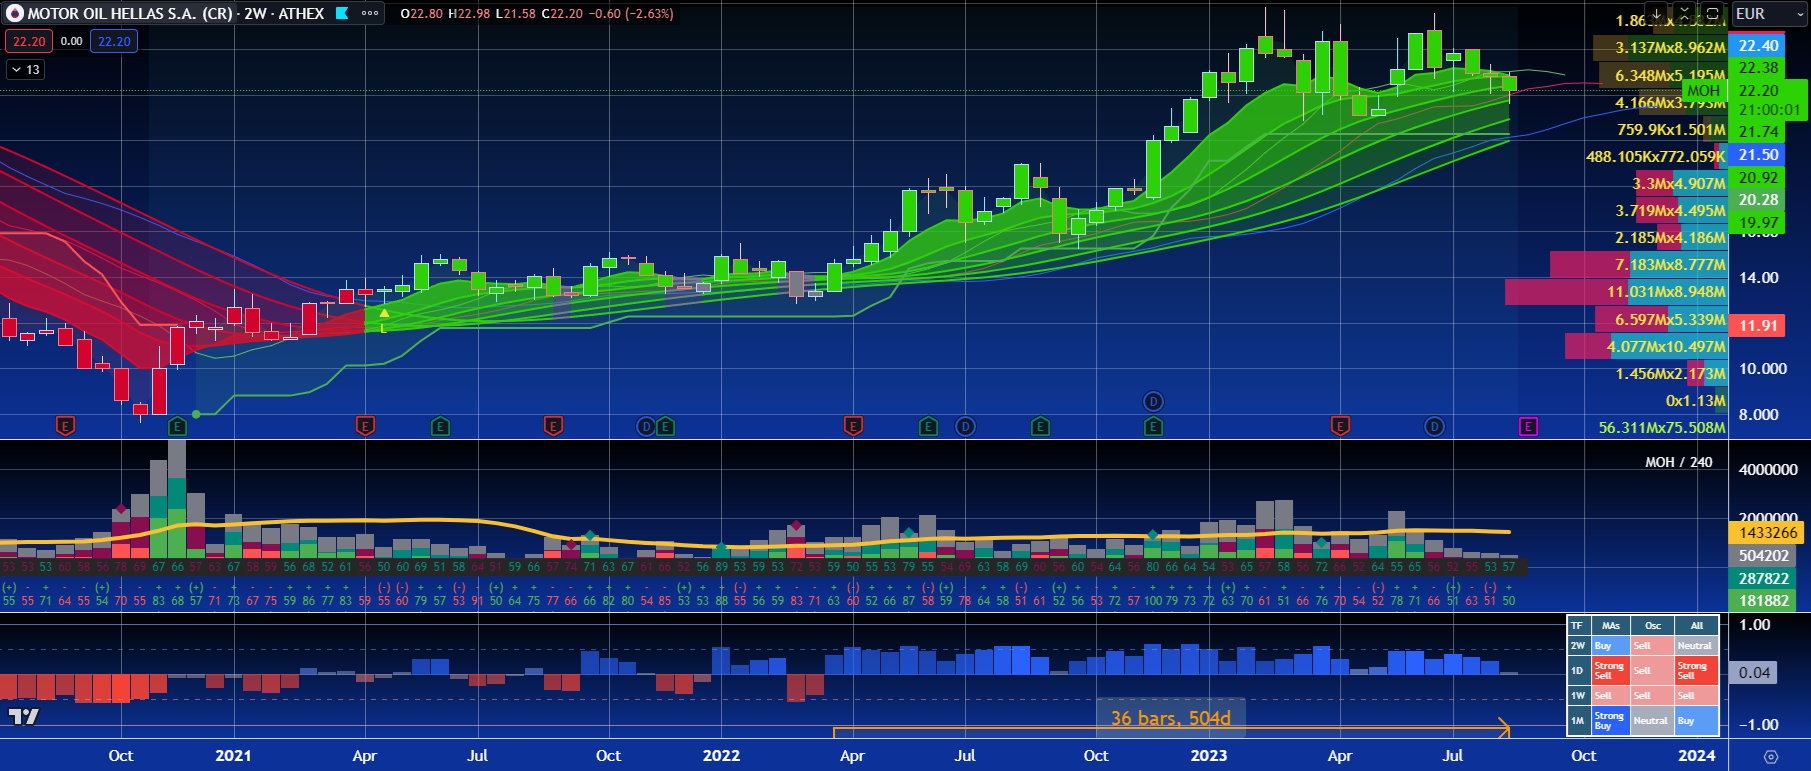Click the red 22.20 sell price button
1811x771 pixels.
click(29, 41)
